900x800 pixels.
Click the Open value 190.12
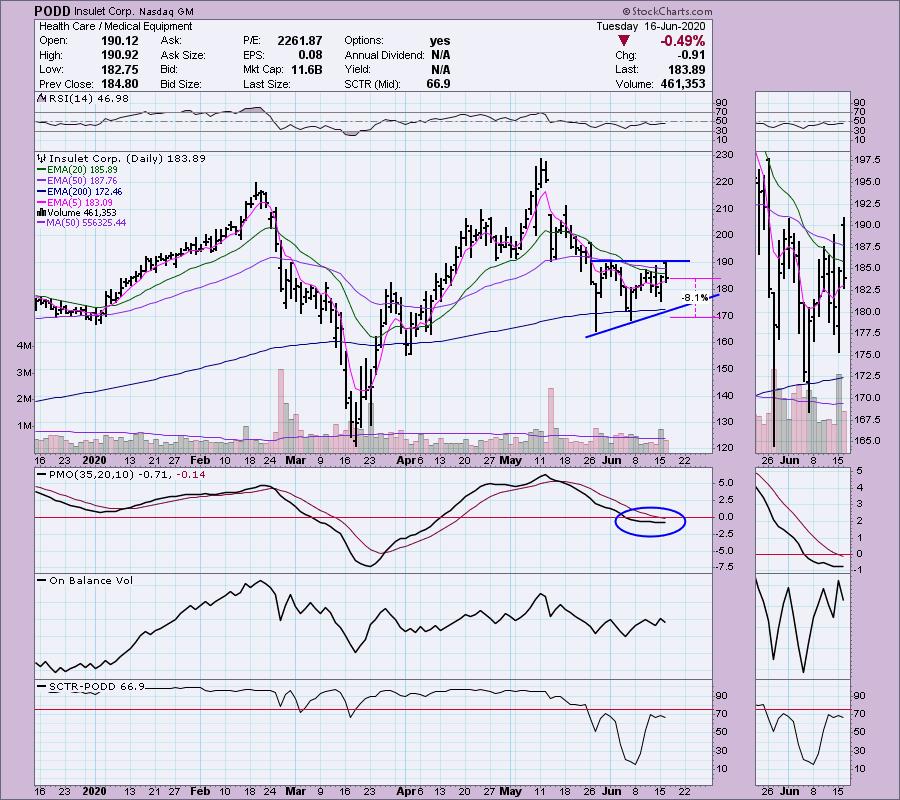(119, 41)
